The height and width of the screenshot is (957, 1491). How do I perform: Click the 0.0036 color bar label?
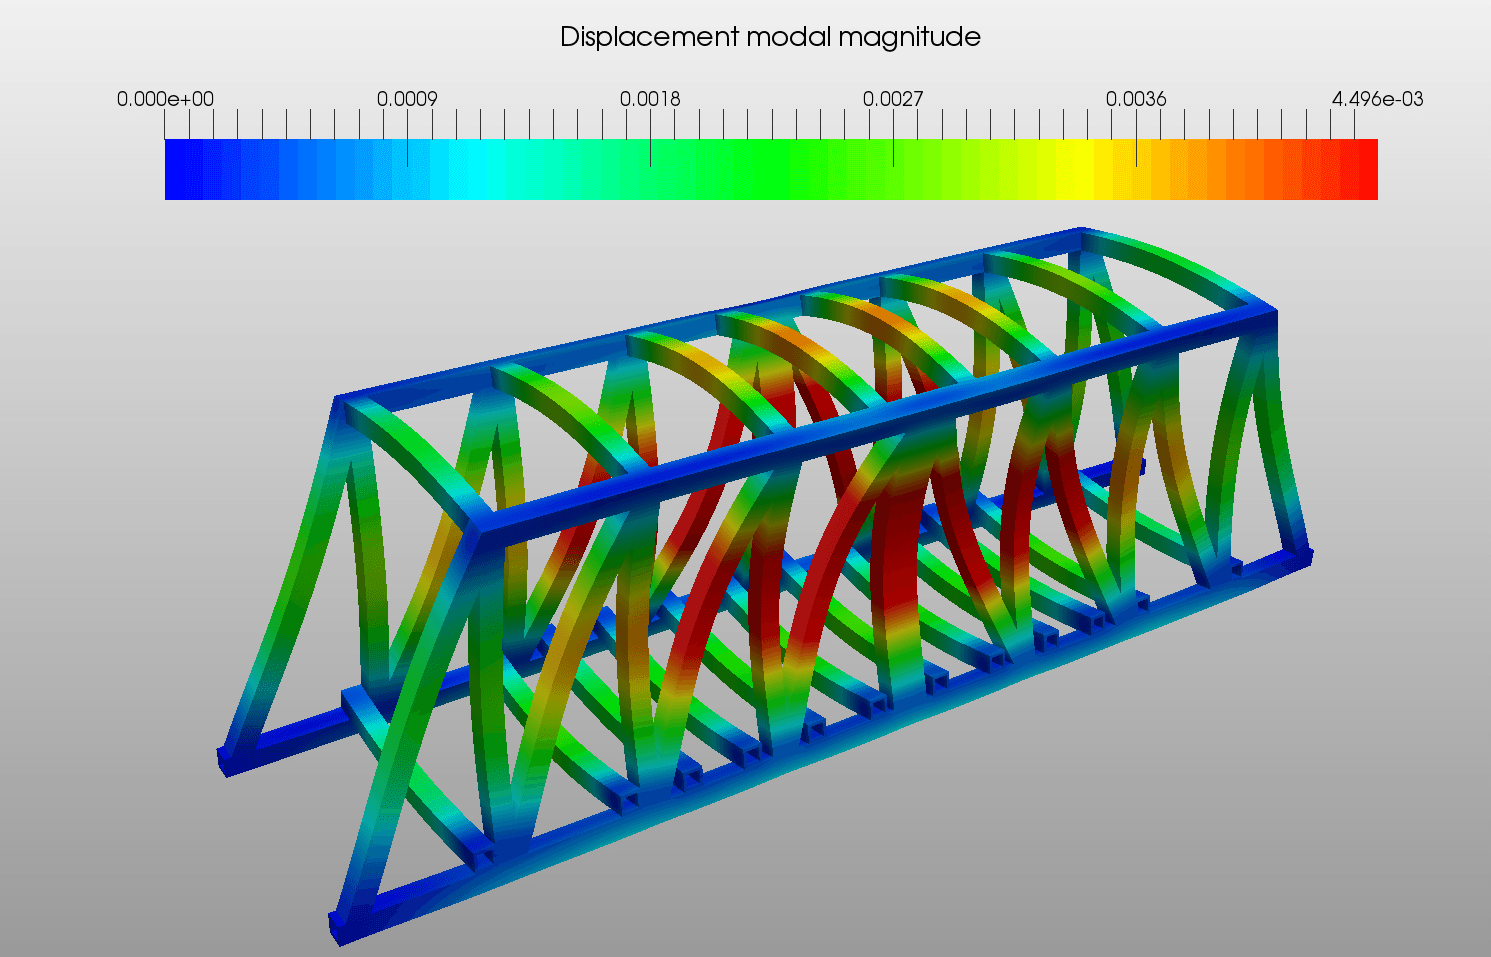[1136, 99]
